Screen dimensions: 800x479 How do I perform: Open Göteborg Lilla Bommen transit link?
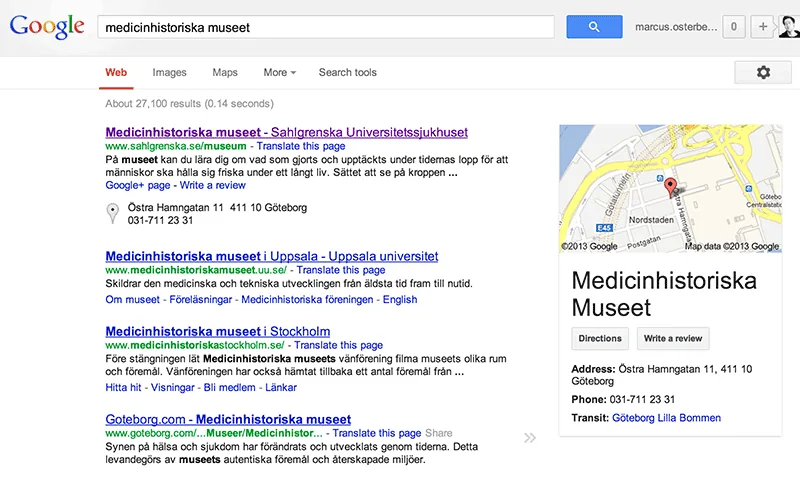666,418
